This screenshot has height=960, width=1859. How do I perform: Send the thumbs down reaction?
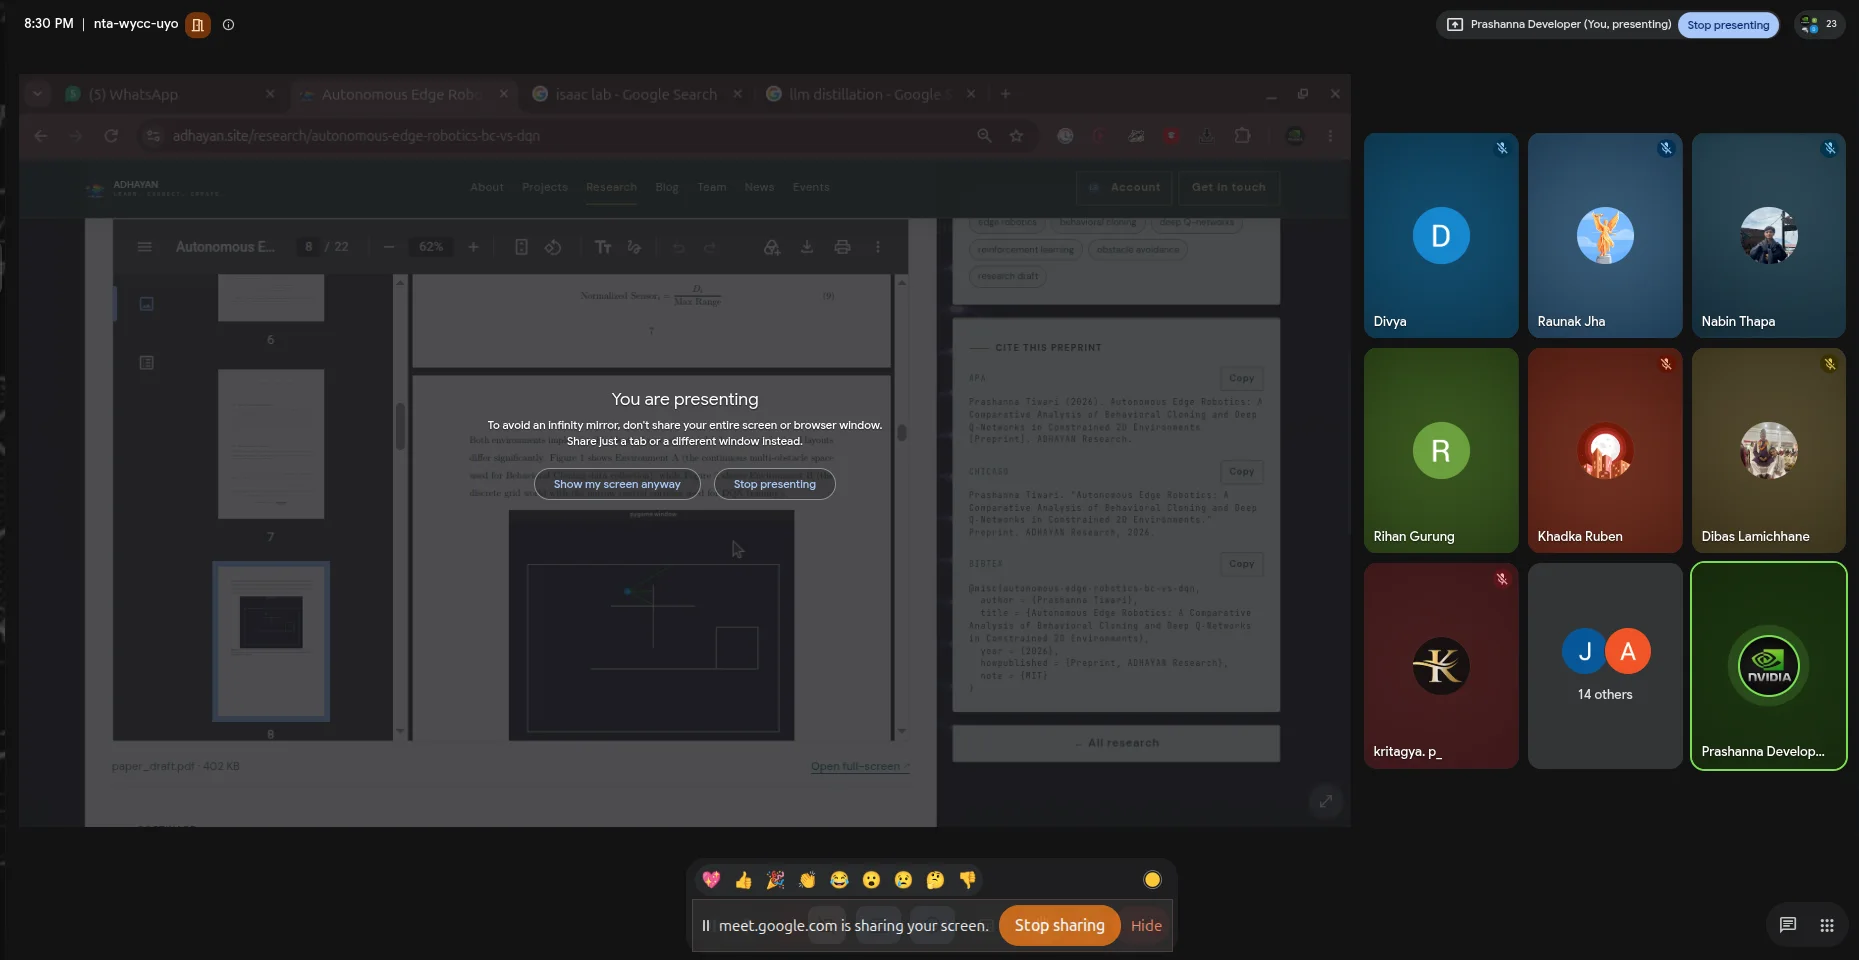[x=967, y=880]
